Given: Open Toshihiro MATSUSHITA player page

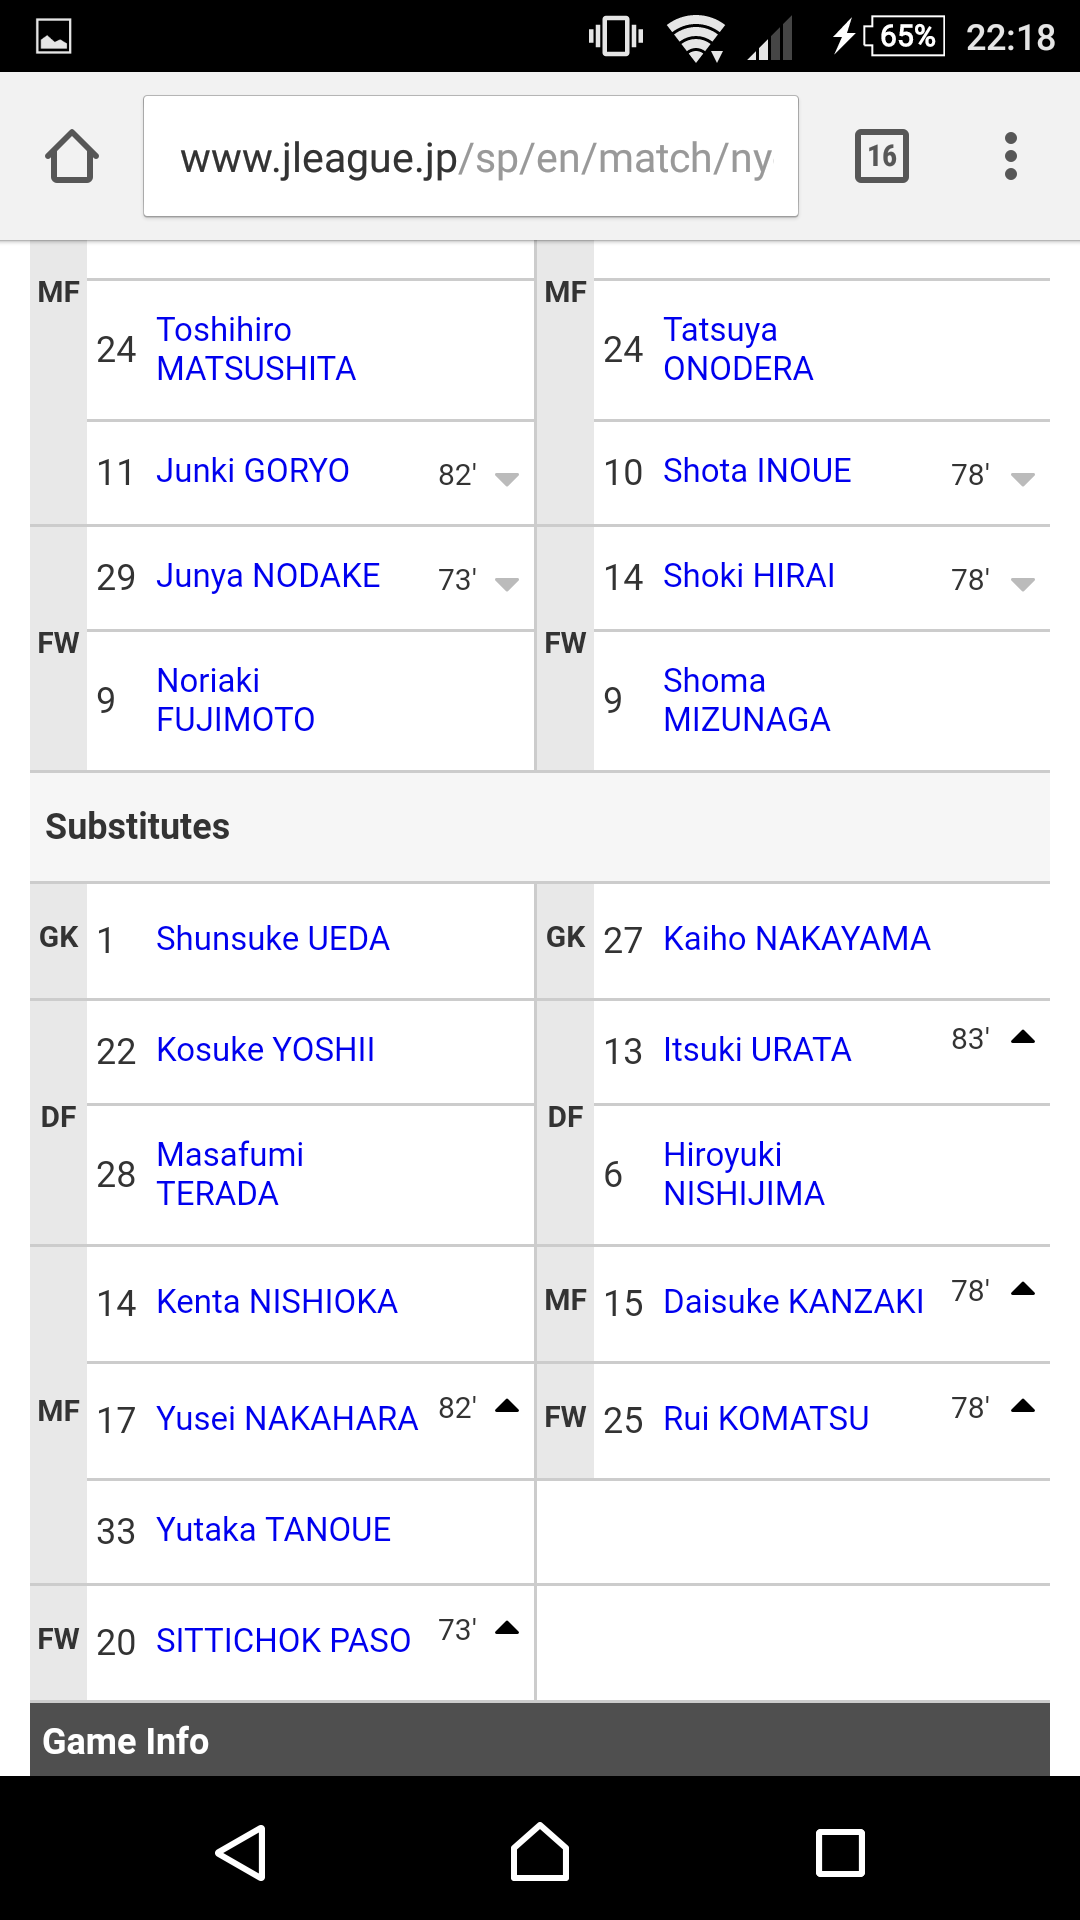Looking at the screenshot, I should pos(256,349).
